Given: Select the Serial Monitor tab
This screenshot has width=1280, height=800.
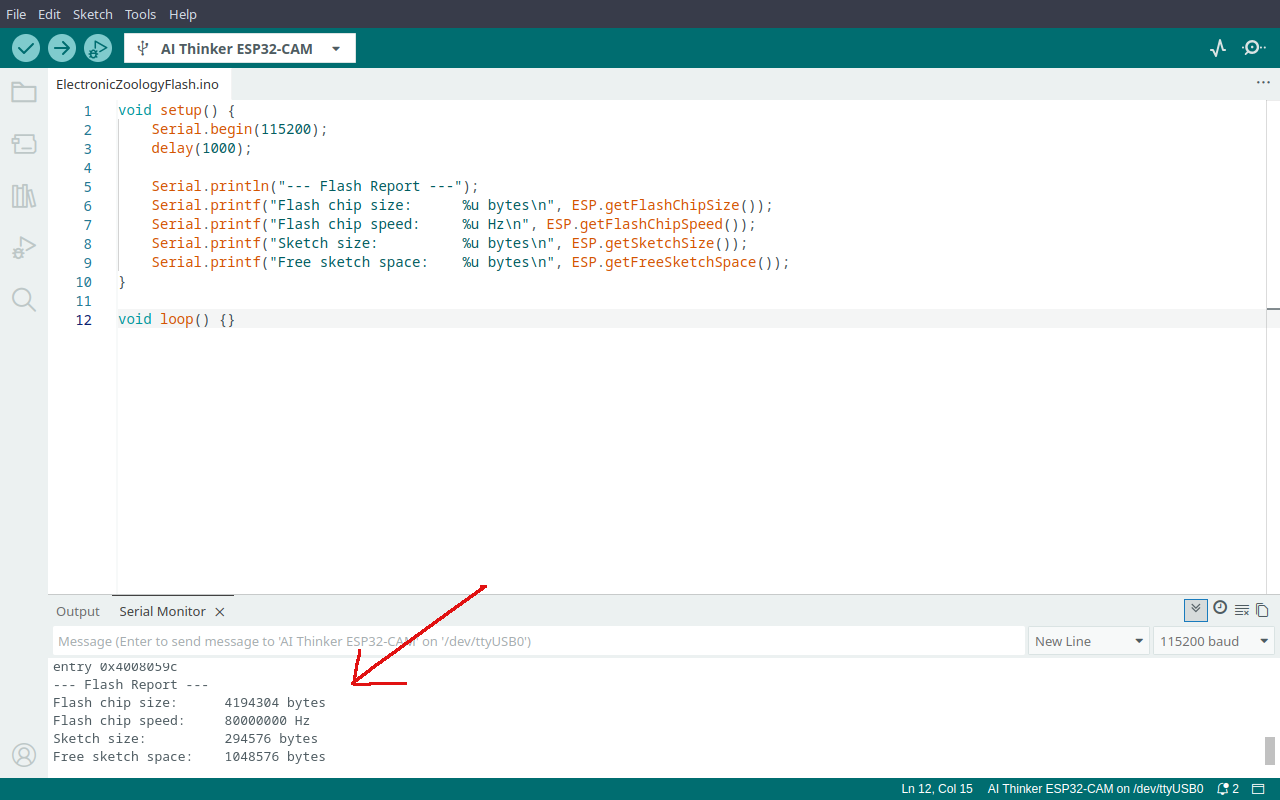Looking at the screenshot, I should [162, 611].
